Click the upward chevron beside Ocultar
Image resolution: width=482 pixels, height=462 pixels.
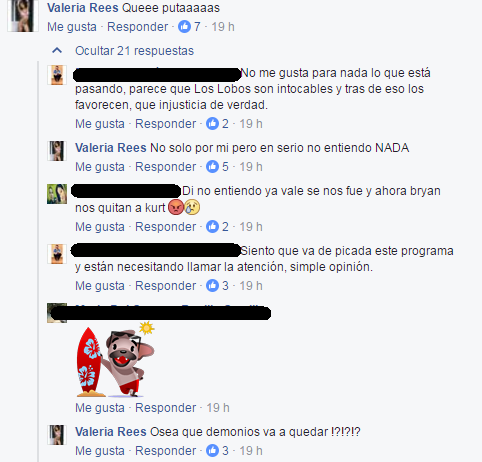point(57,51)
